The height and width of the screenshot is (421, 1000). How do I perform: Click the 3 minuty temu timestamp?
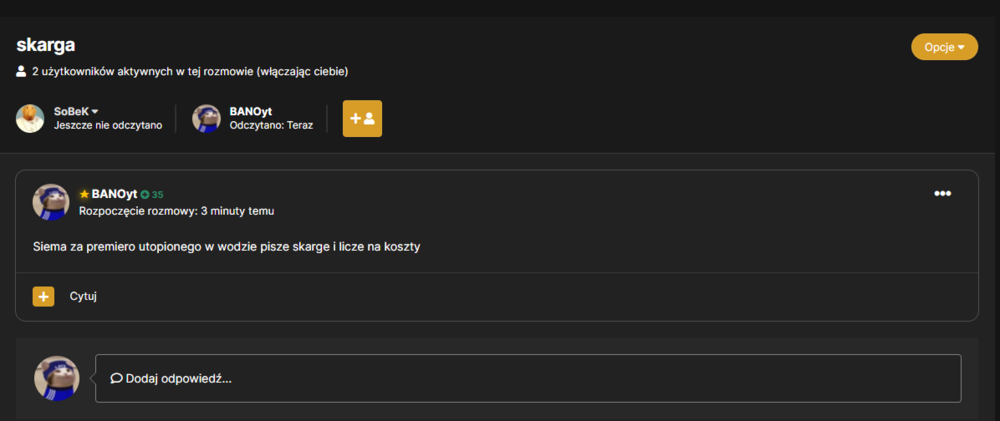(x=237, y=211)
